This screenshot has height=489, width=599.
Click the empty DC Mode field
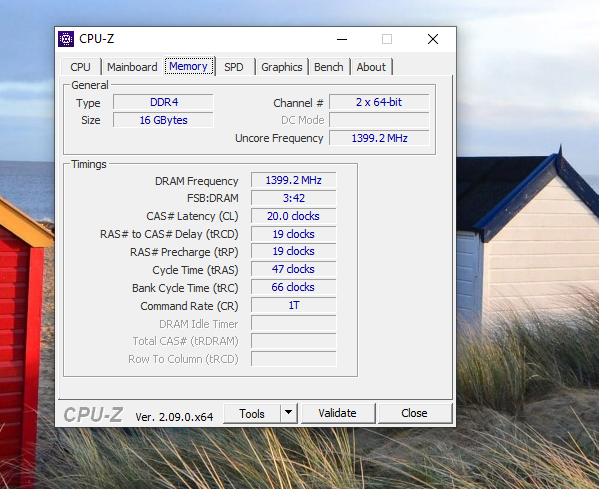point(379,120)
